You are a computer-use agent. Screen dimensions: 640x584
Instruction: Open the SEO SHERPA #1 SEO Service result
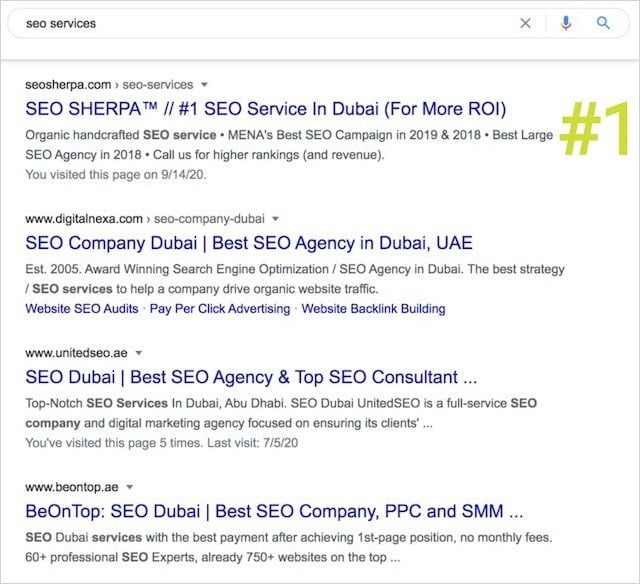266,109
